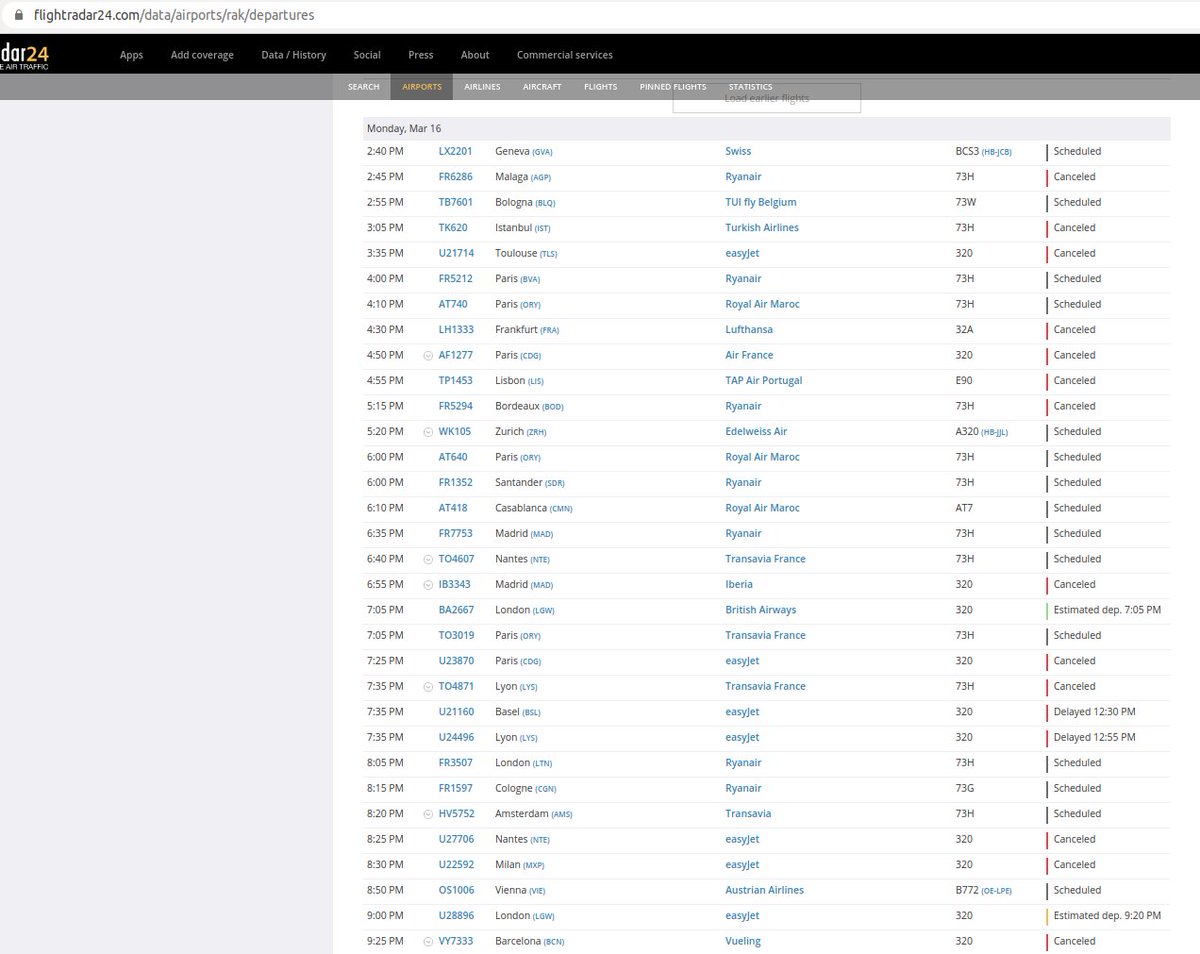Open flight OS1006 link
1200x954 pixels.
(456, 891)
